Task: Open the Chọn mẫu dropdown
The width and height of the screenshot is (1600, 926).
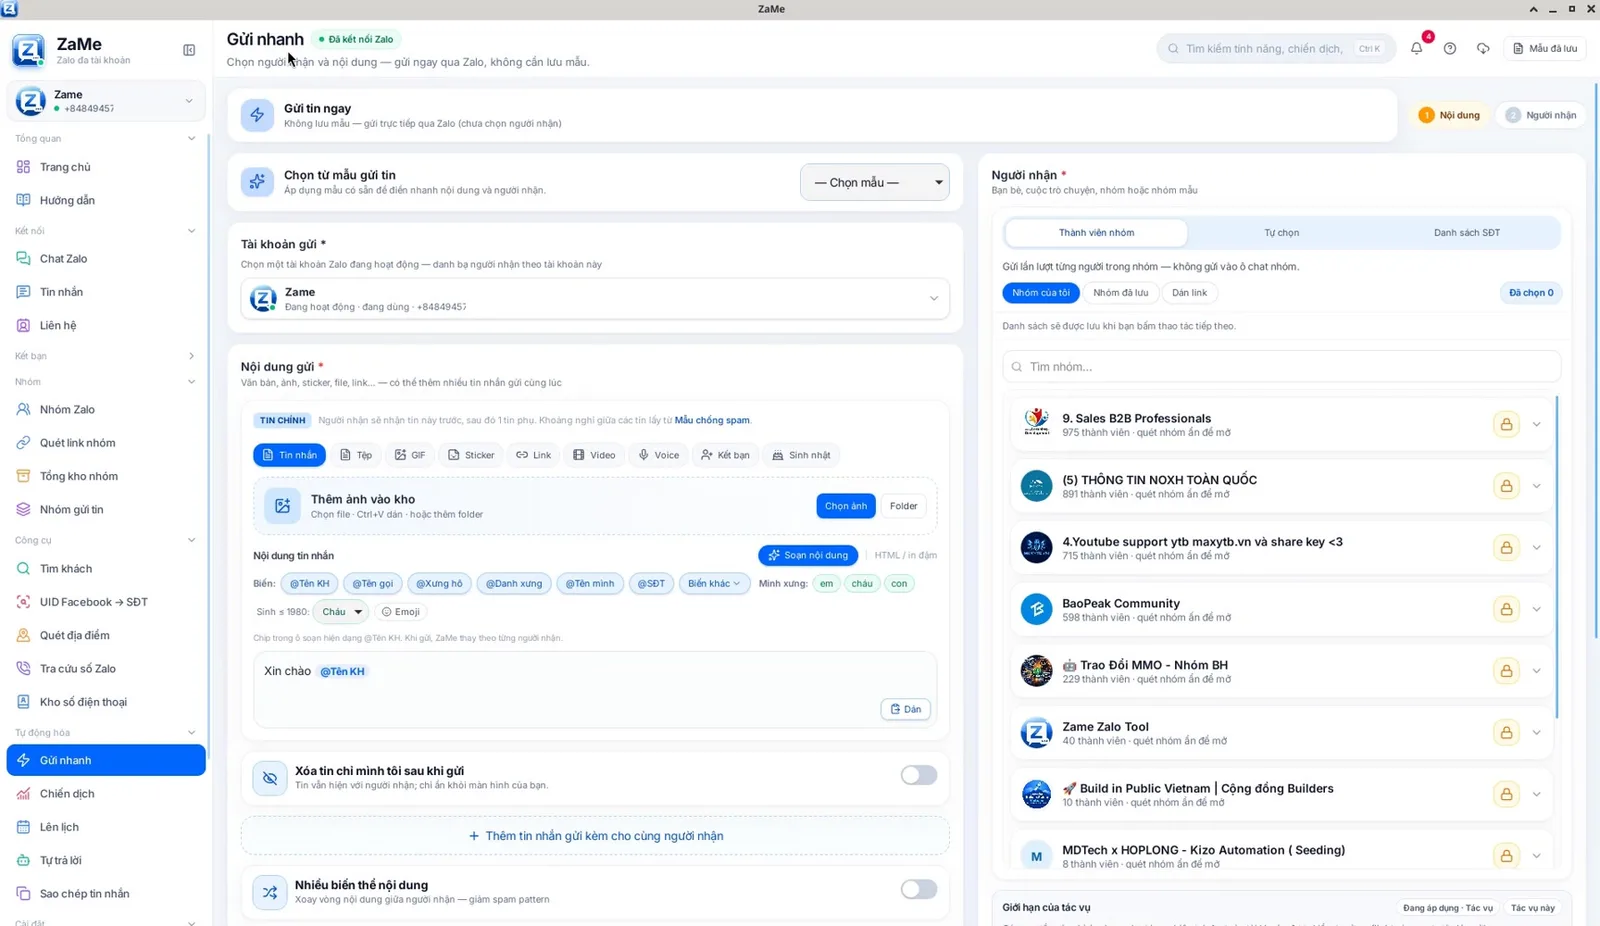Action: tap(875, 182)
